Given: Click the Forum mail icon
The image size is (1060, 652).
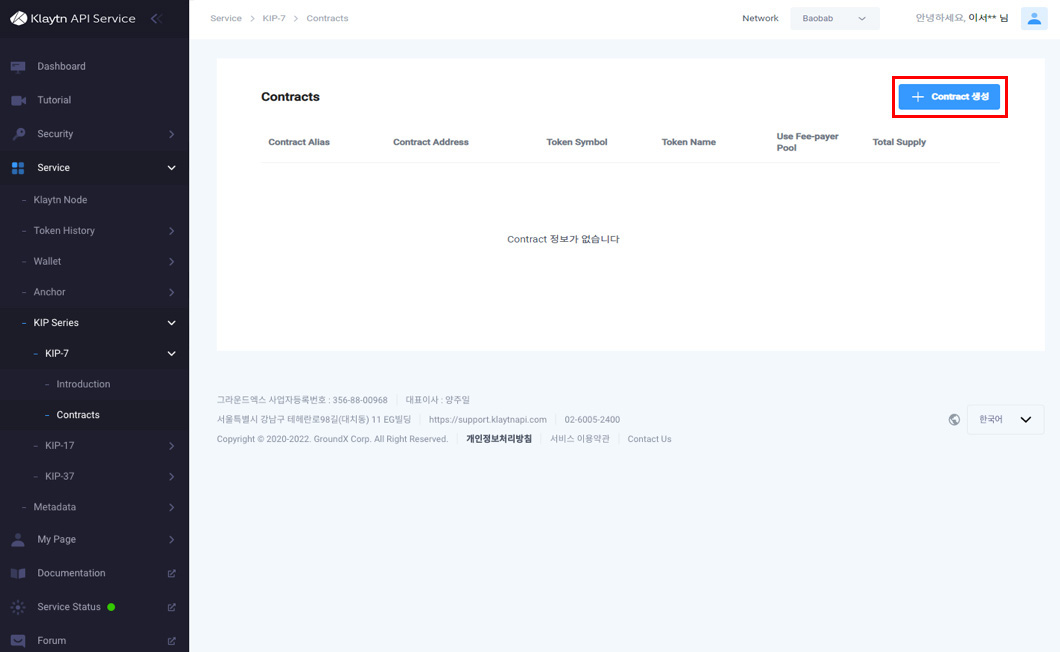Looking at the screenshot, I should (18, 641).
